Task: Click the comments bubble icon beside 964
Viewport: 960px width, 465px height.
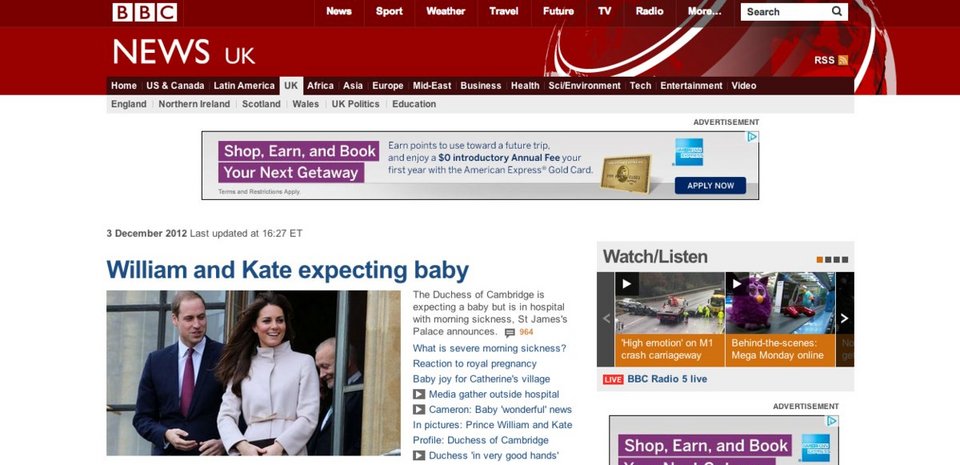Action: click(x=509, y=333)
